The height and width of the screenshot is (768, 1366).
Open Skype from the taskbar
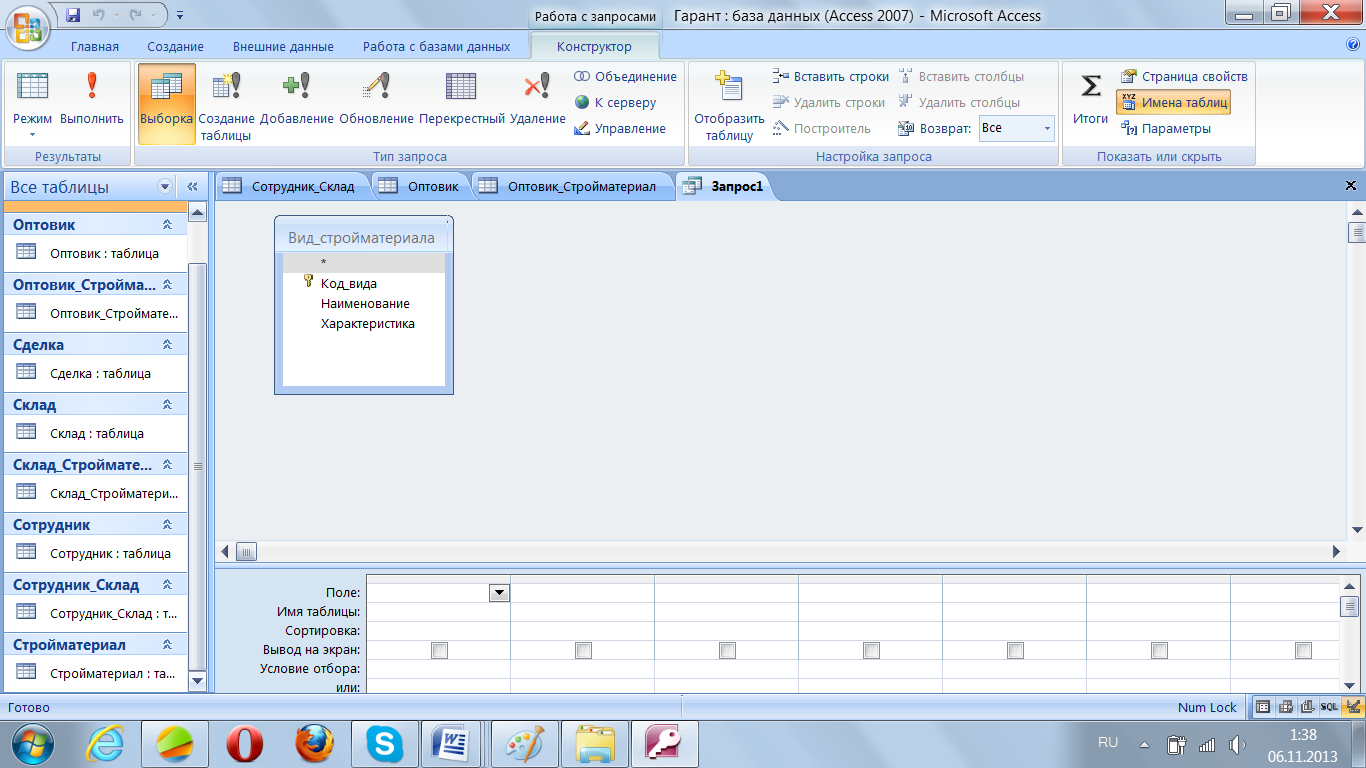tap(384, 743)
